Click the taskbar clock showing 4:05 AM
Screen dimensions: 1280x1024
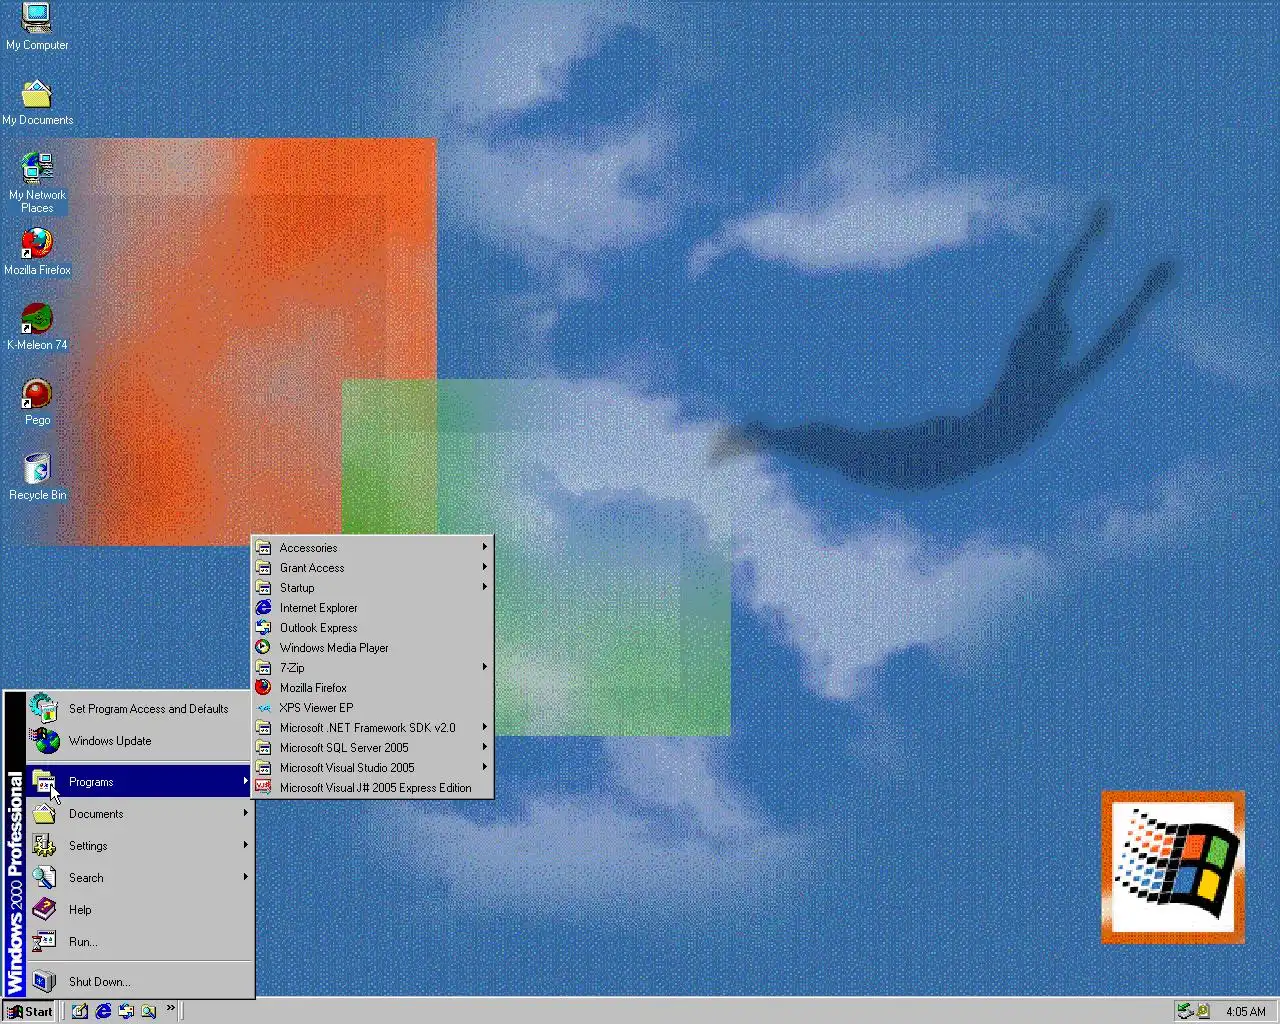click(x=1246, y=1011)
